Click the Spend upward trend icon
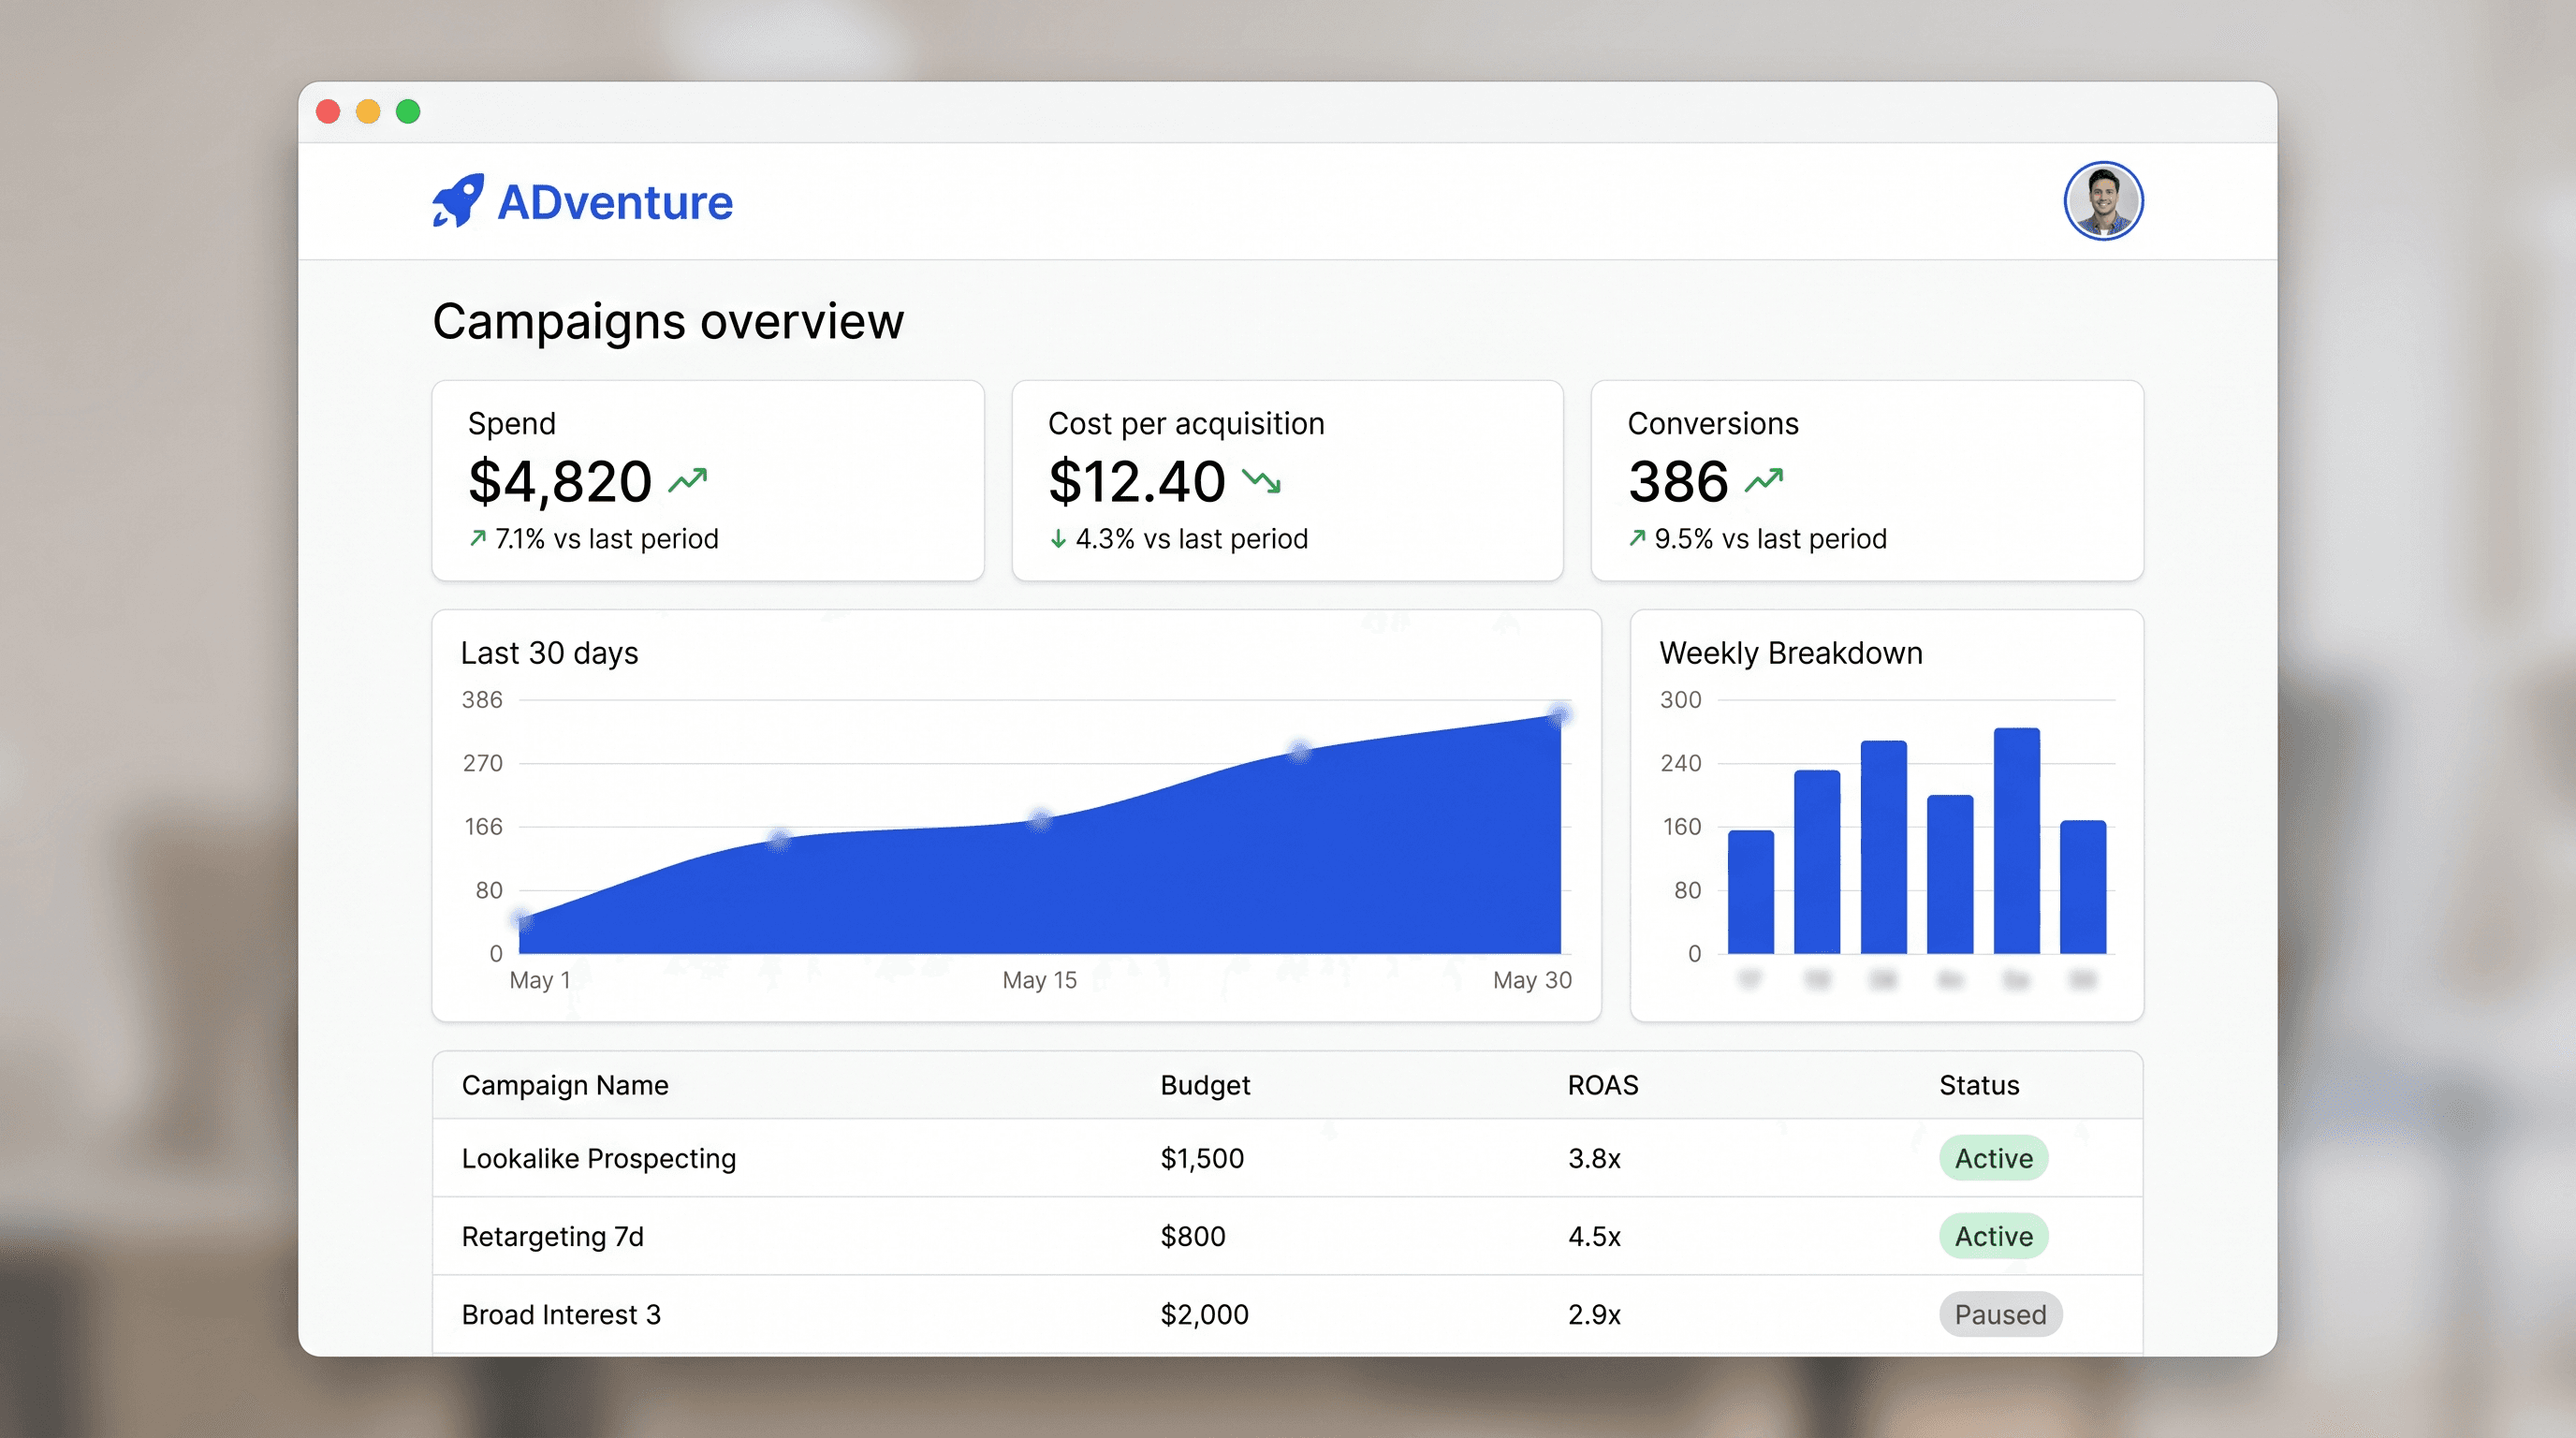 coord(688,481)
